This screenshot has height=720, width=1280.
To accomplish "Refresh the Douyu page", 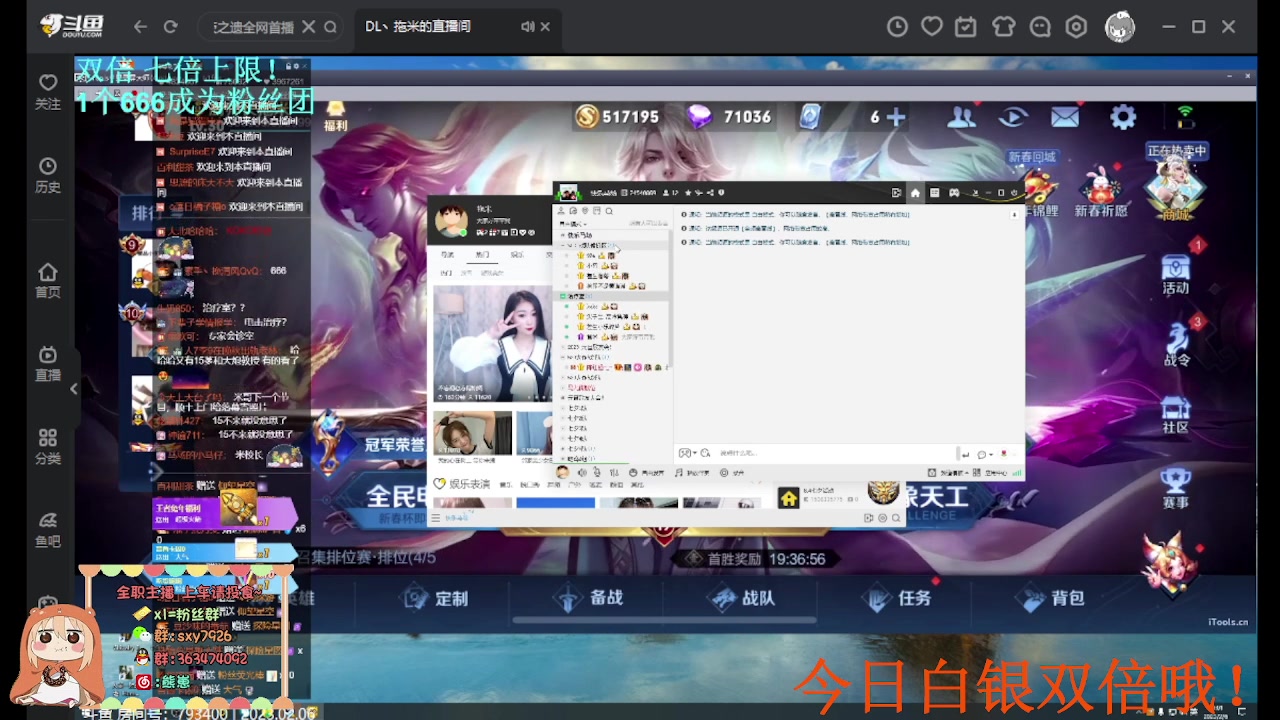I will click(171, 27).
